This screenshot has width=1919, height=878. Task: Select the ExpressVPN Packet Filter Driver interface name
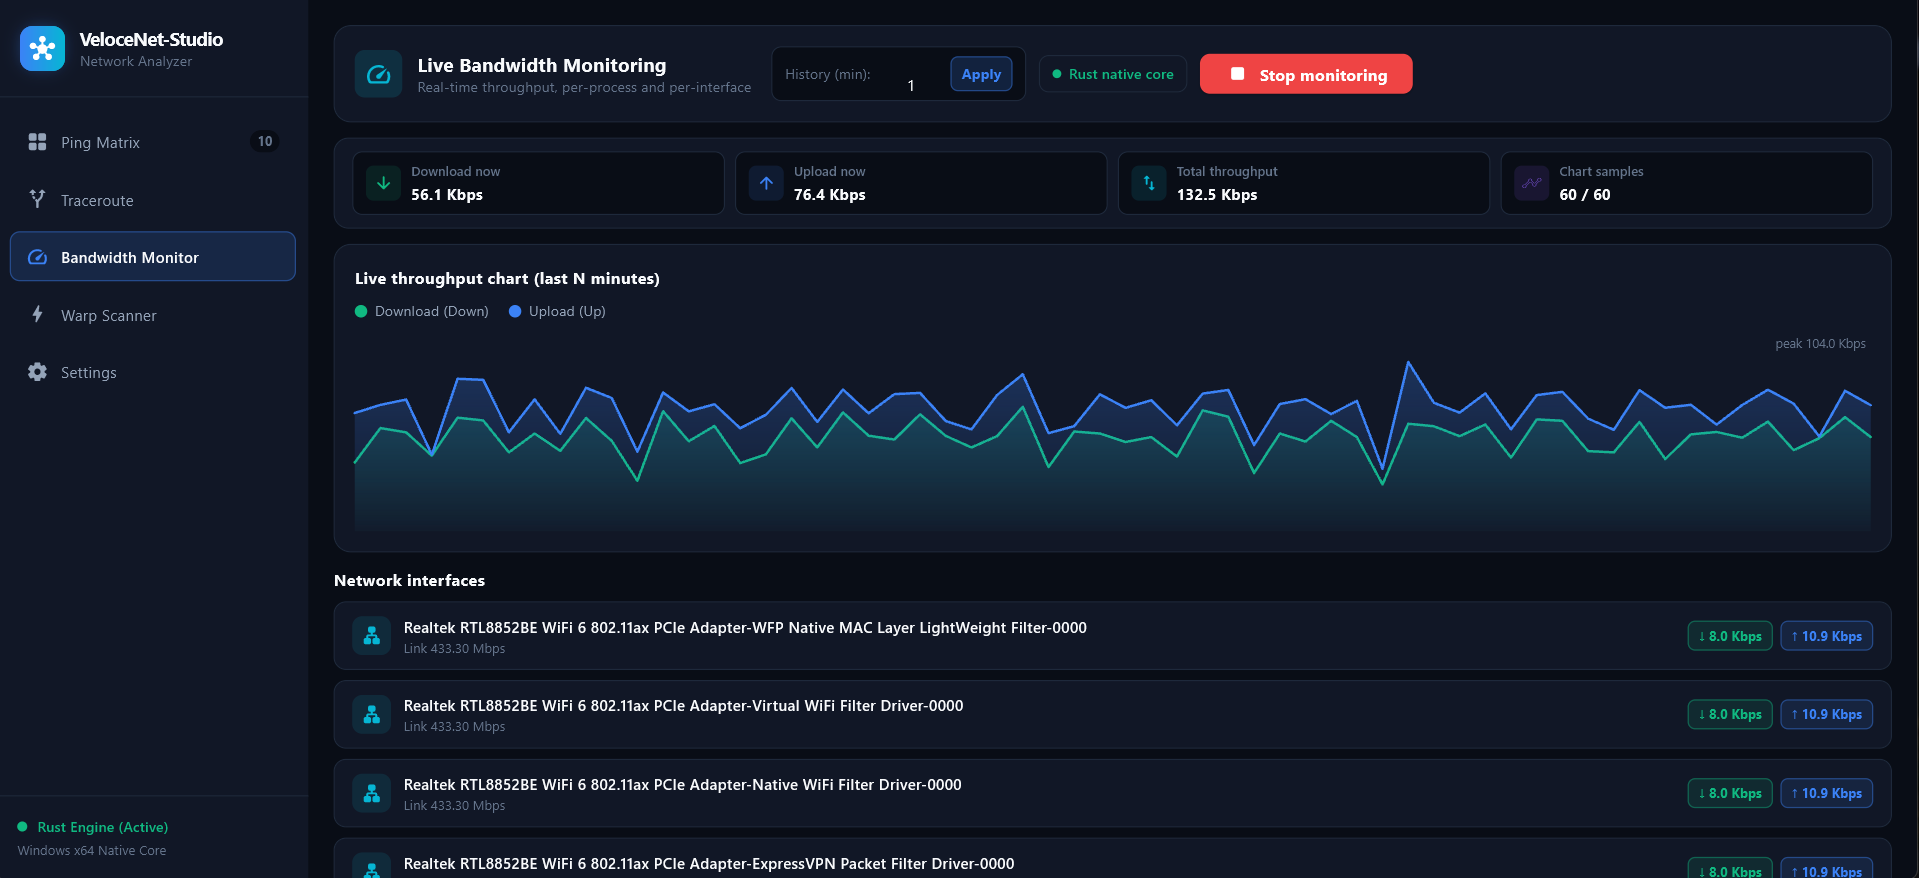tap(709, 864)
